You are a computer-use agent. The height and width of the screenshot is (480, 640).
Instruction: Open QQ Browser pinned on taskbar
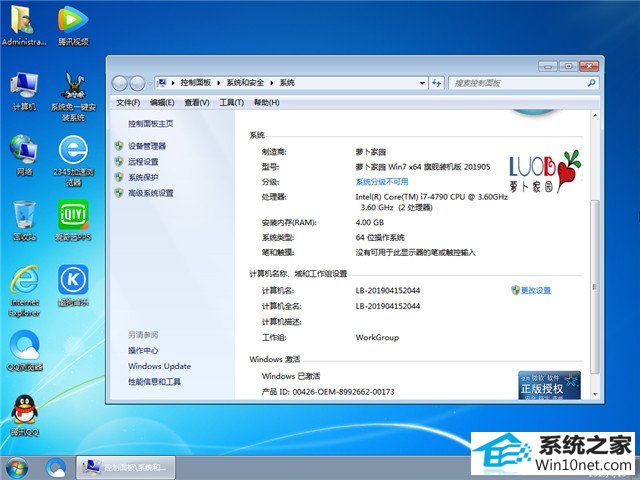point(56,468)
